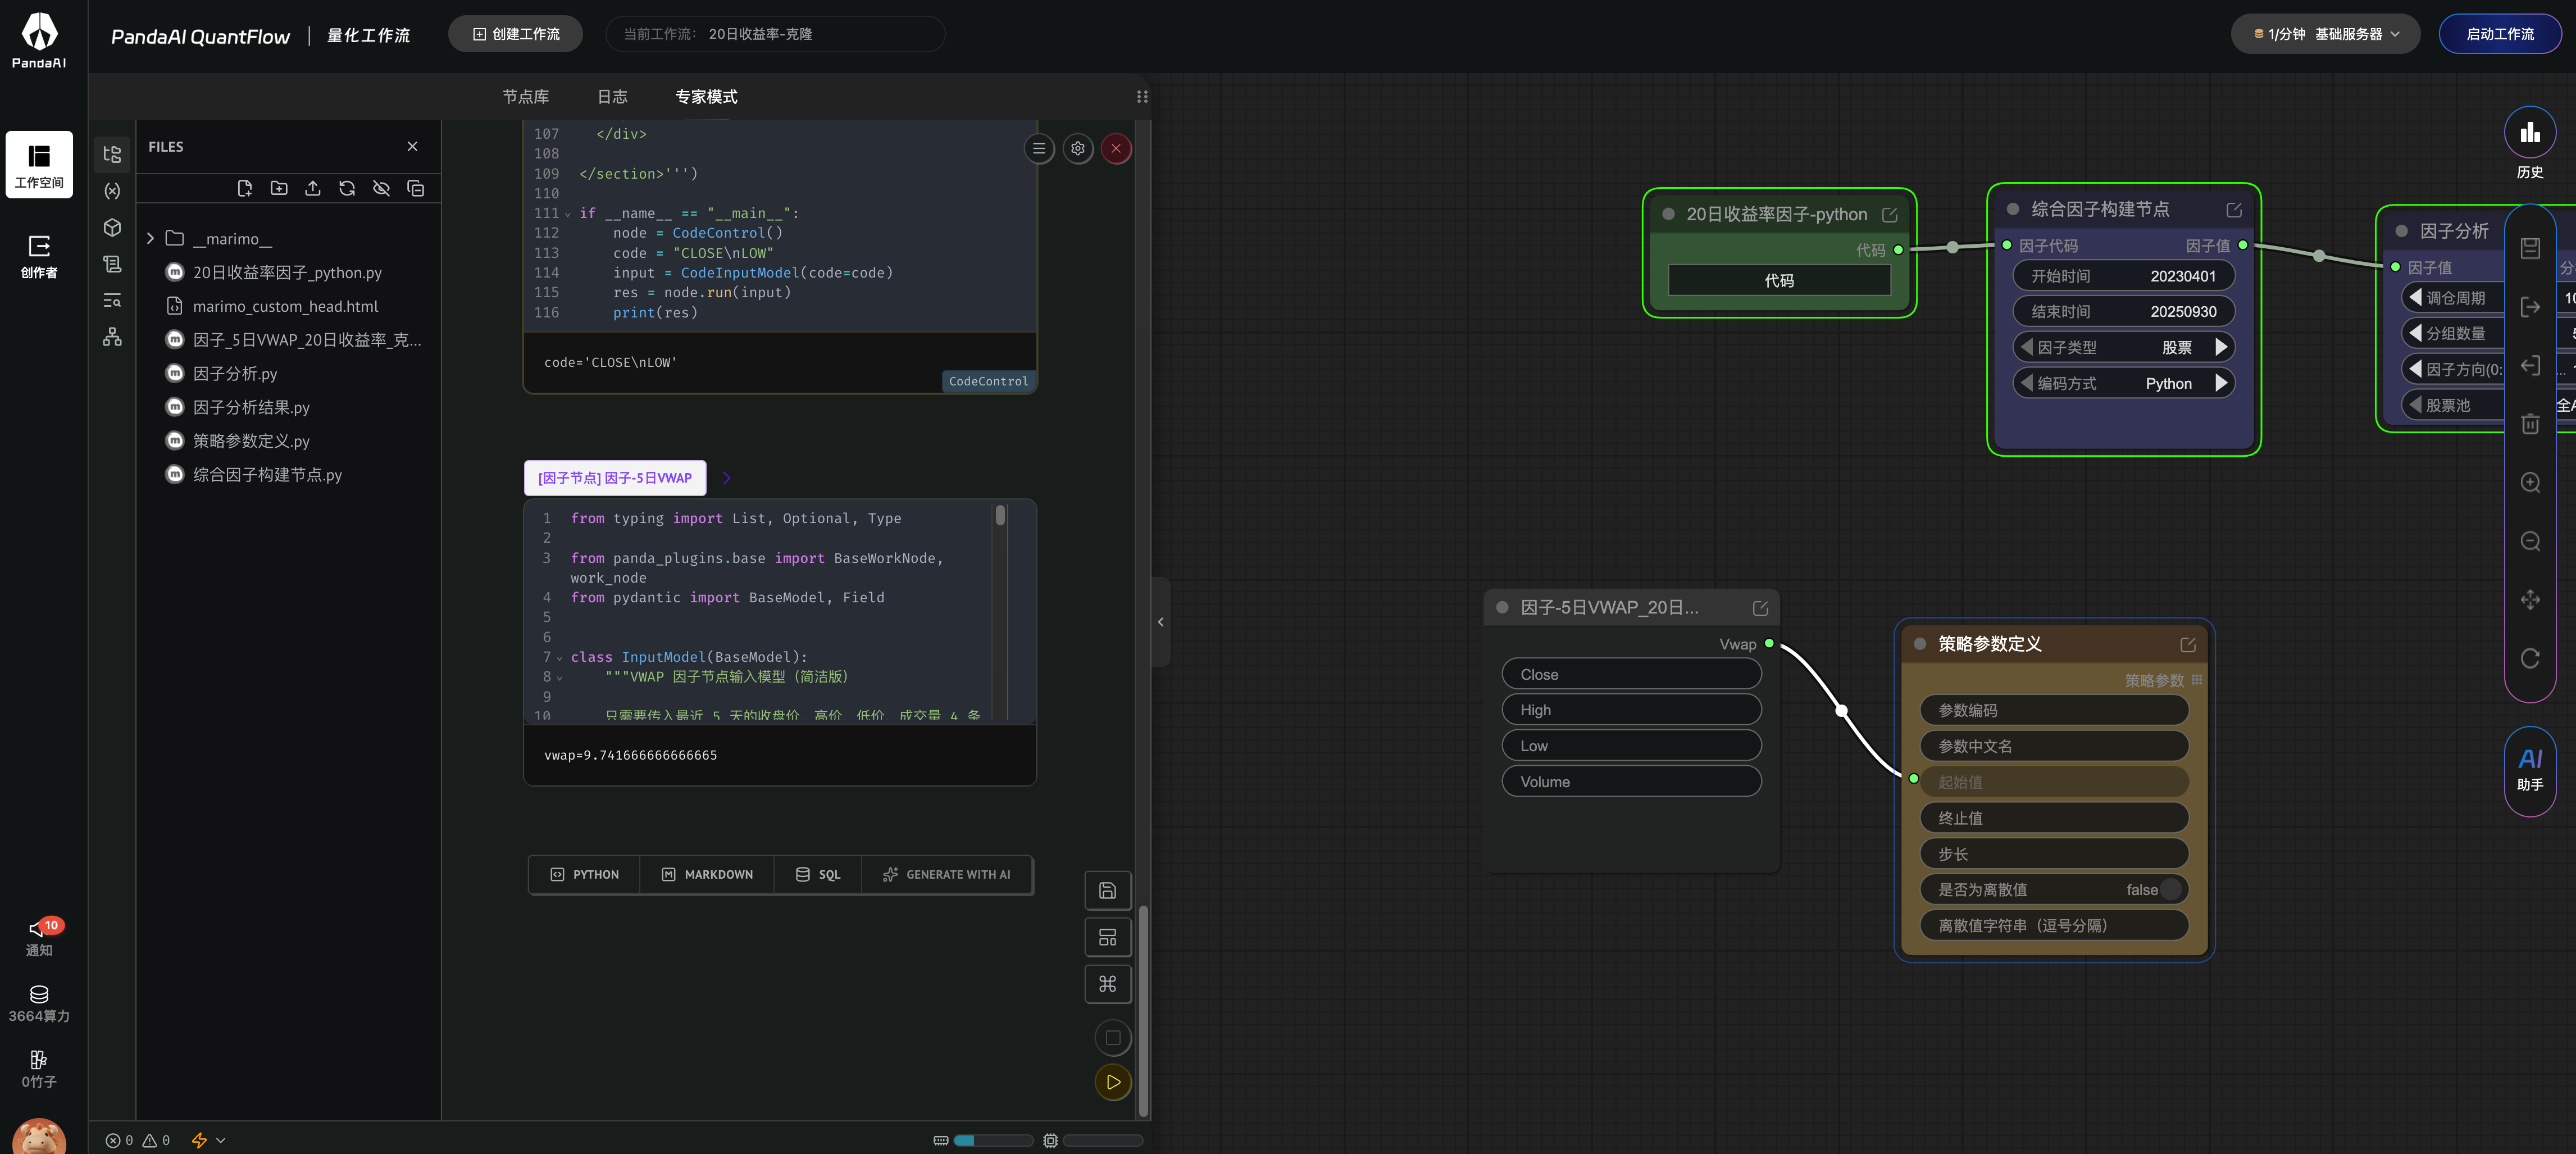Click the 结束时间 field 20250930
The width and height of the screenshot is (2576, 1154).
tap(2123, 312)
